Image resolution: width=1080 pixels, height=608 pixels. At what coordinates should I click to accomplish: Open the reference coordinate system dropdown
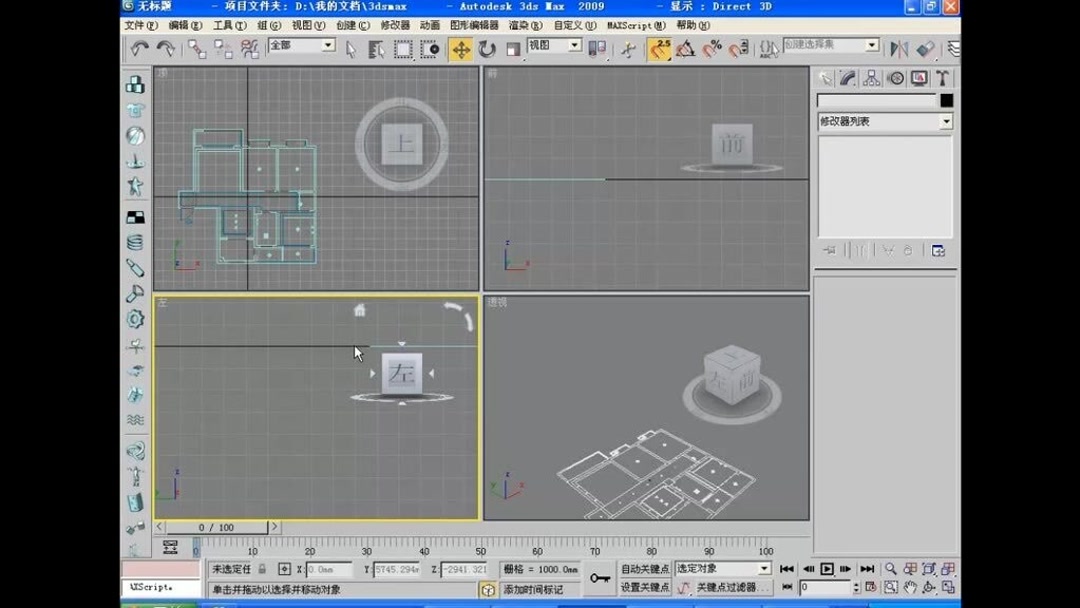click(555, 47)
